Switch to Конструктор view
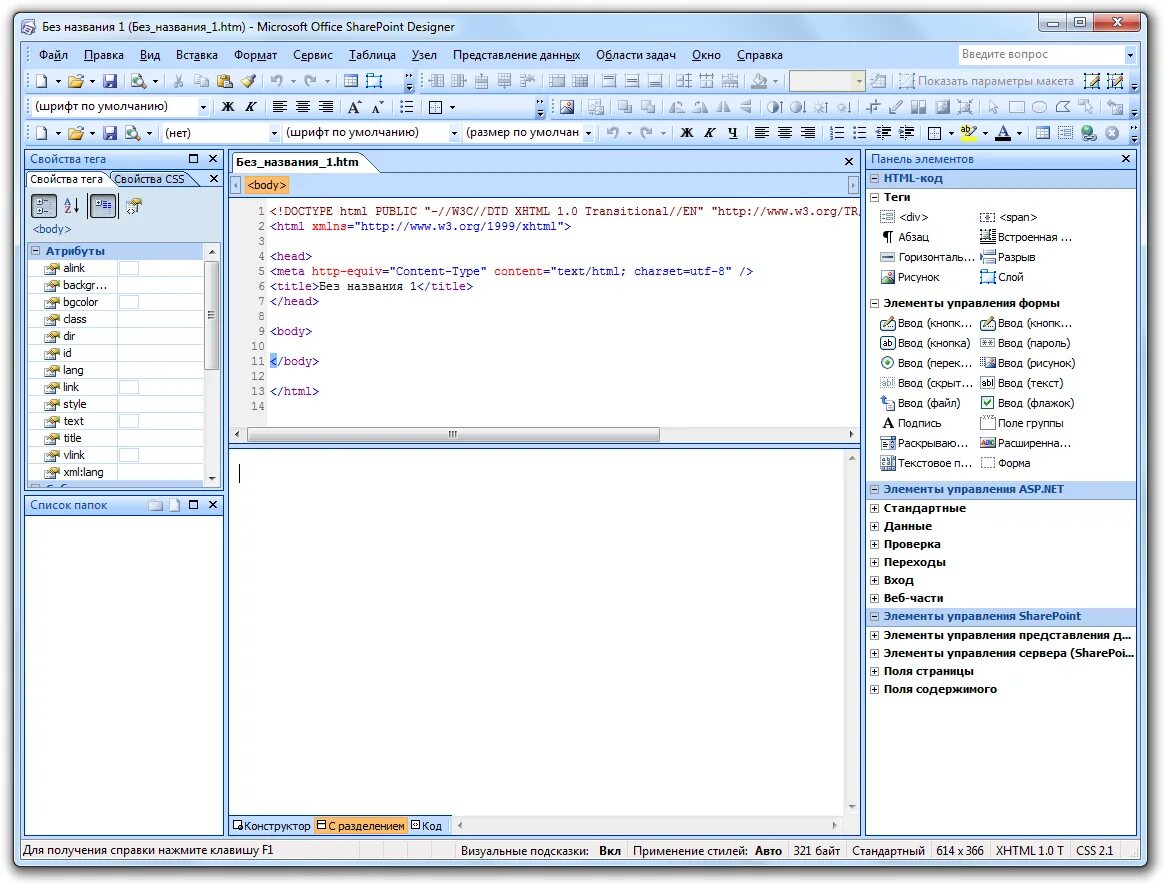Screen dimensions: 1166x886 [x=271, y=826]
